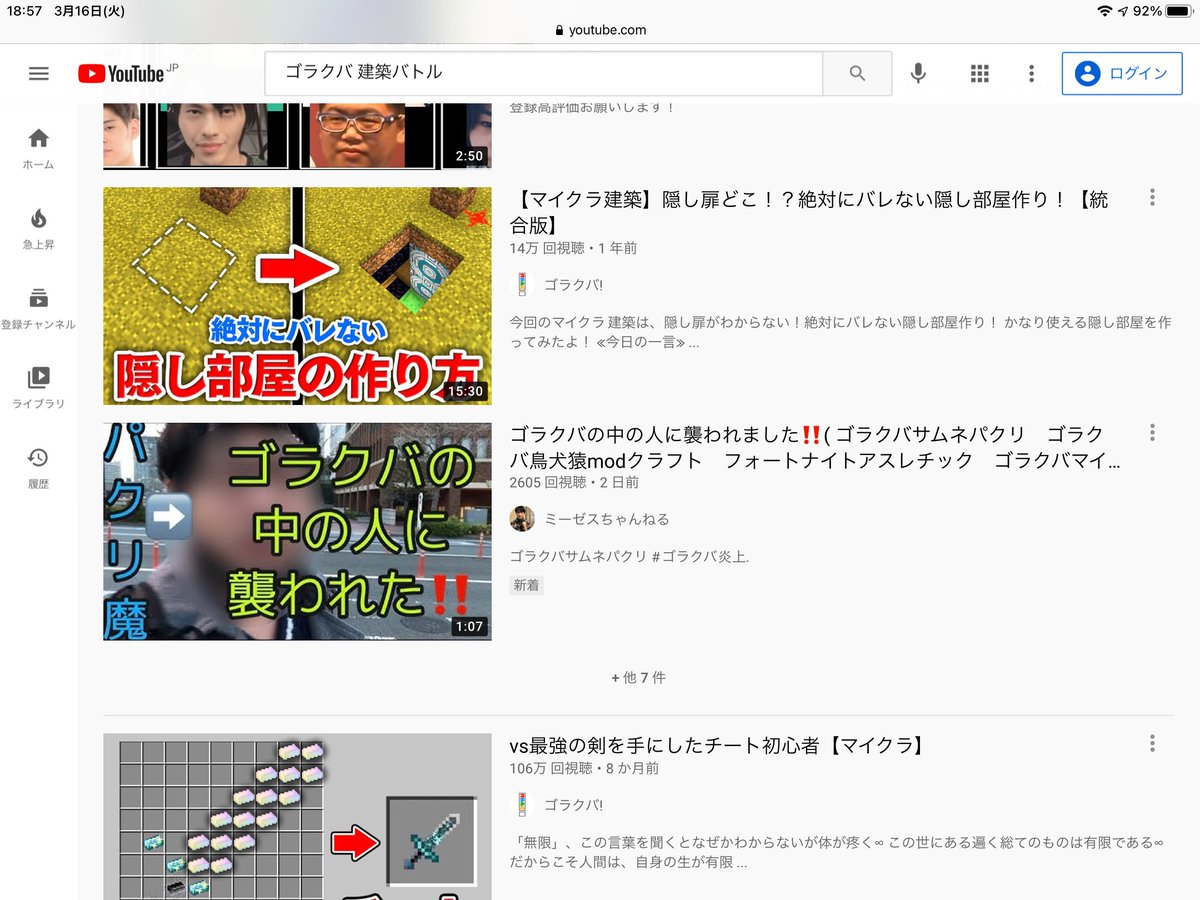1200x900 pixels.
Task: Click description ゴラクバサムネパクリ #ゴラクバ炎上.
Action: [x=629, y=557]
